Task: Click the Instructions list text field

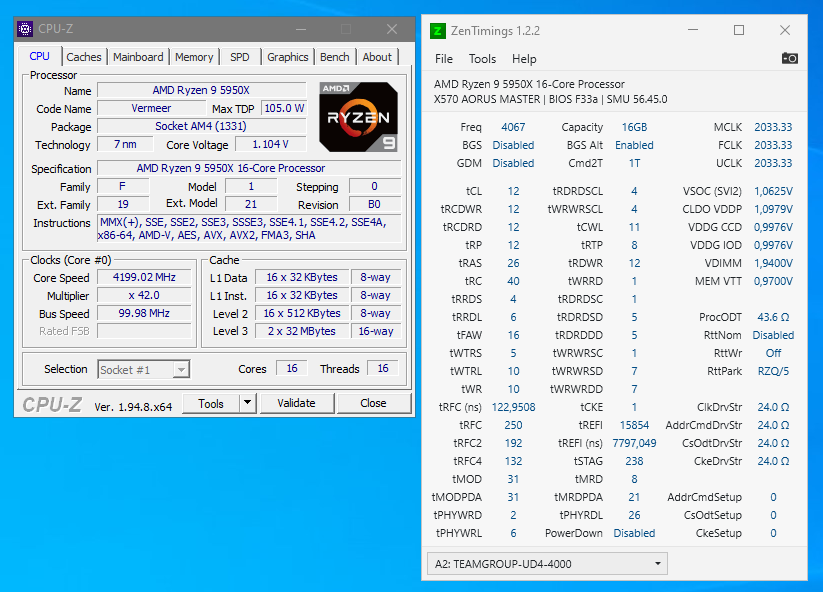Action: point(249,228)
